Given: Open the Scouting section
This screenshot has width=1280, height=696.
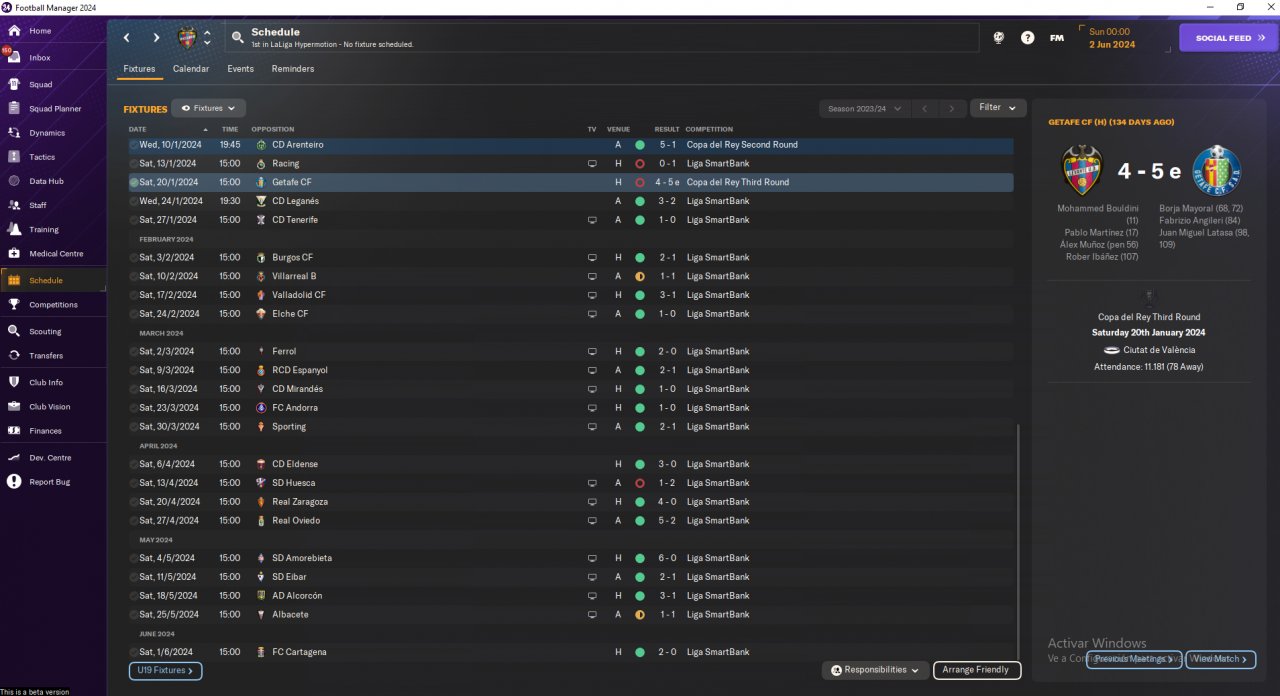Looking at the screenshot, I should tap(45, 332).
